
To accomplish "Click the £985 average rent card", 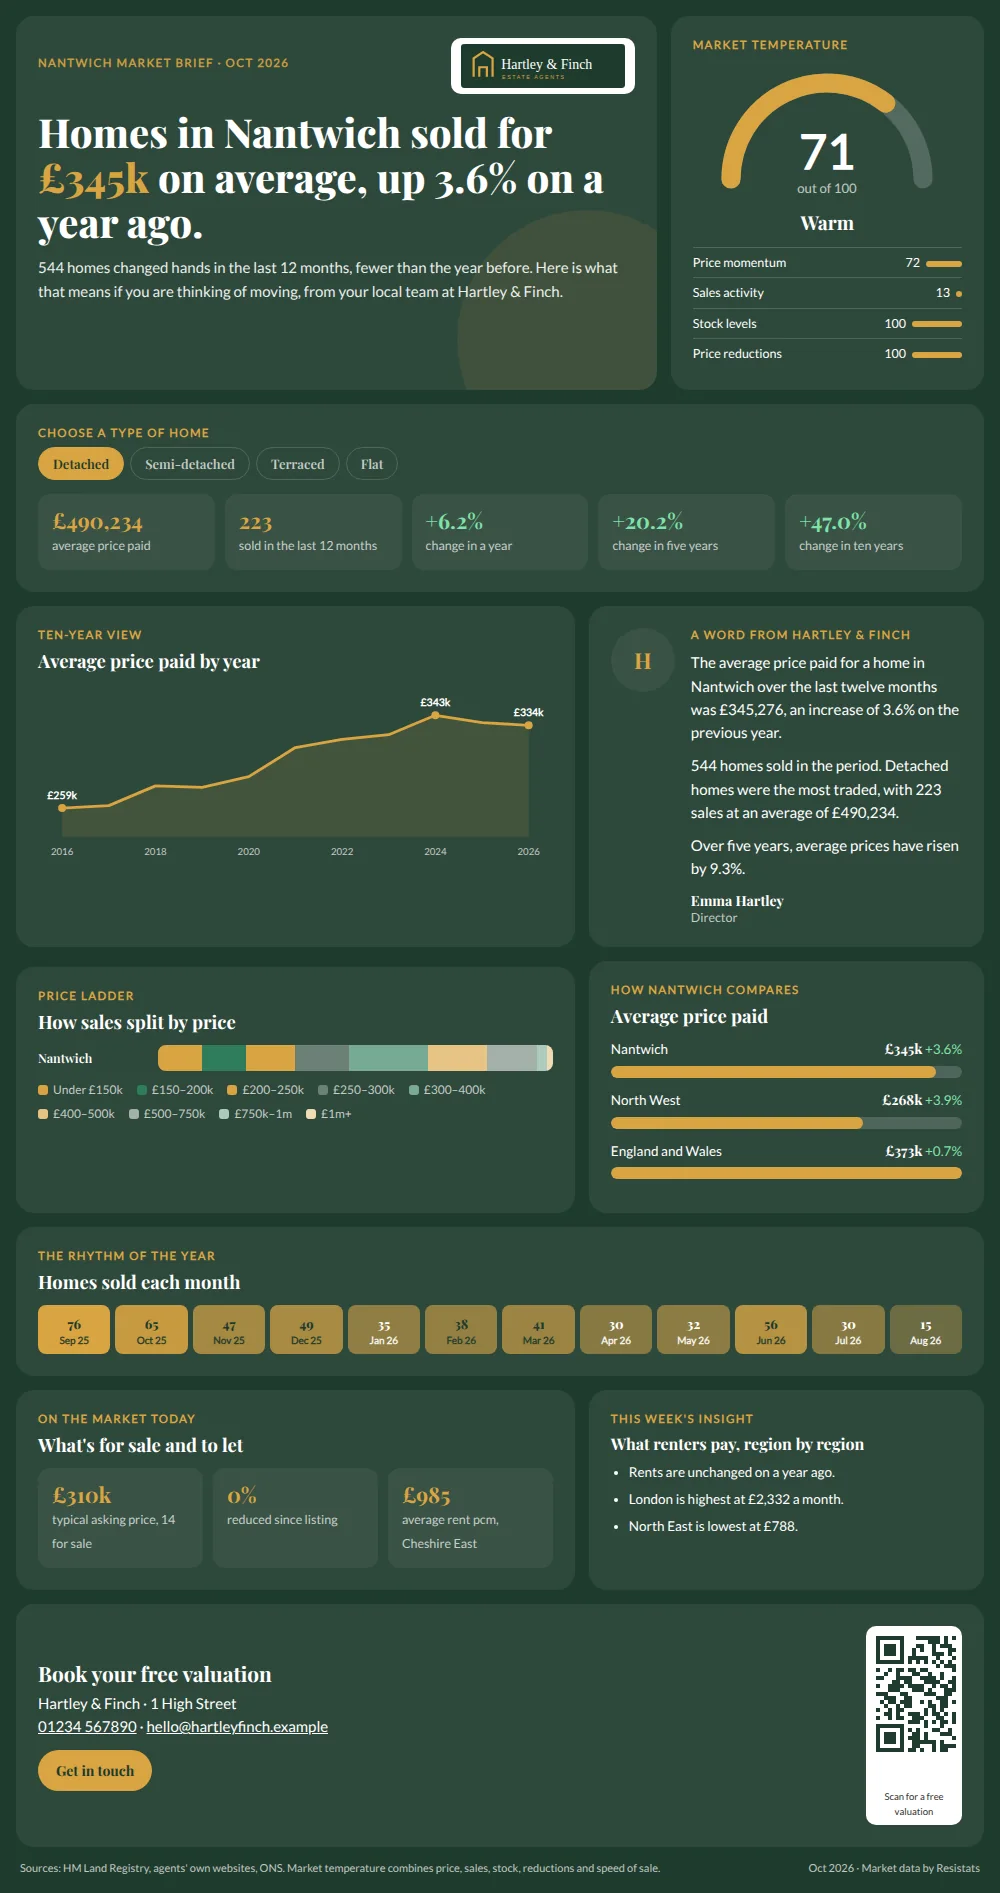I will 470,1518.
